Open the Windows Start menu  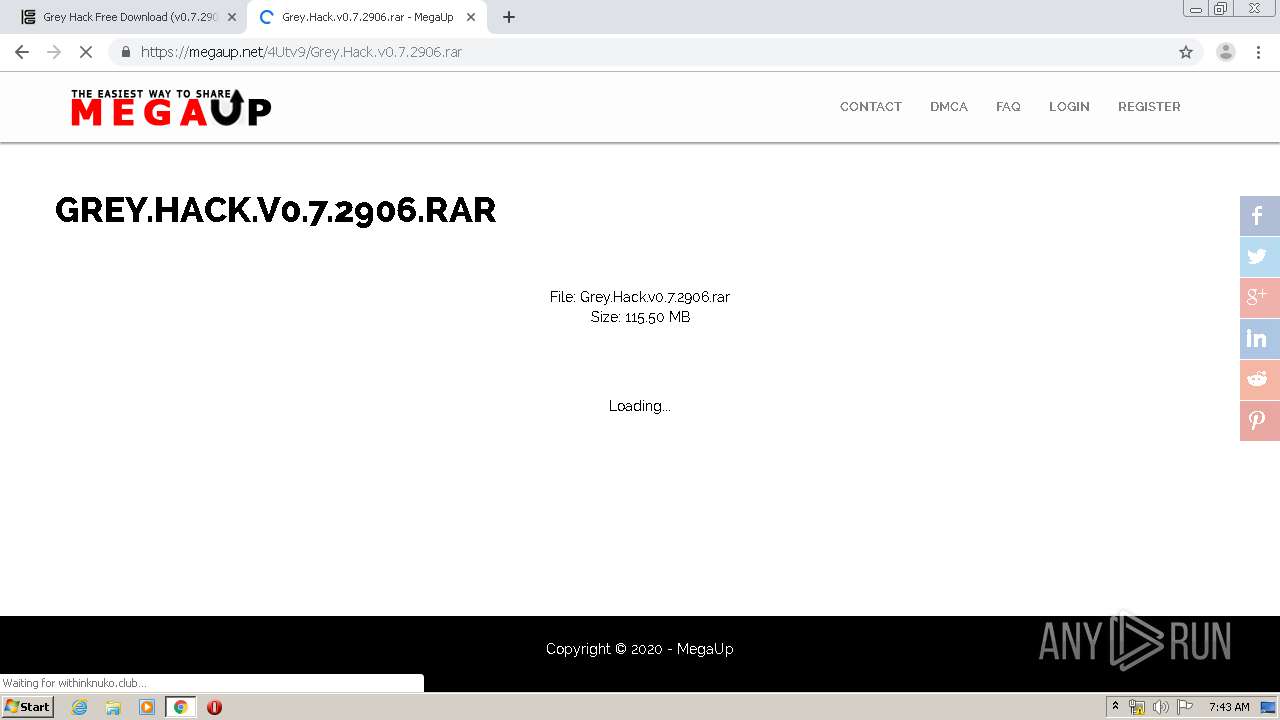(x=28, y=707)
